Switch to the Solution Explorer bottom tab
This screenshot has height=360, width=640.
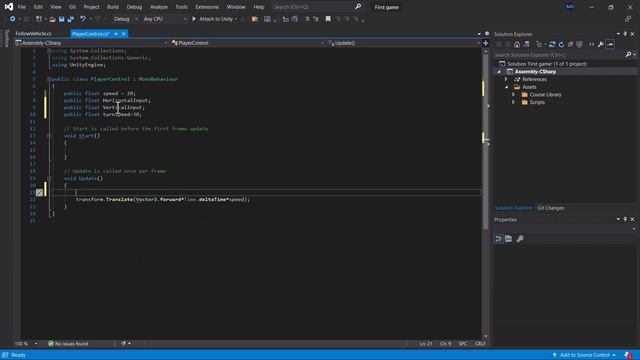tap(513, 208)
